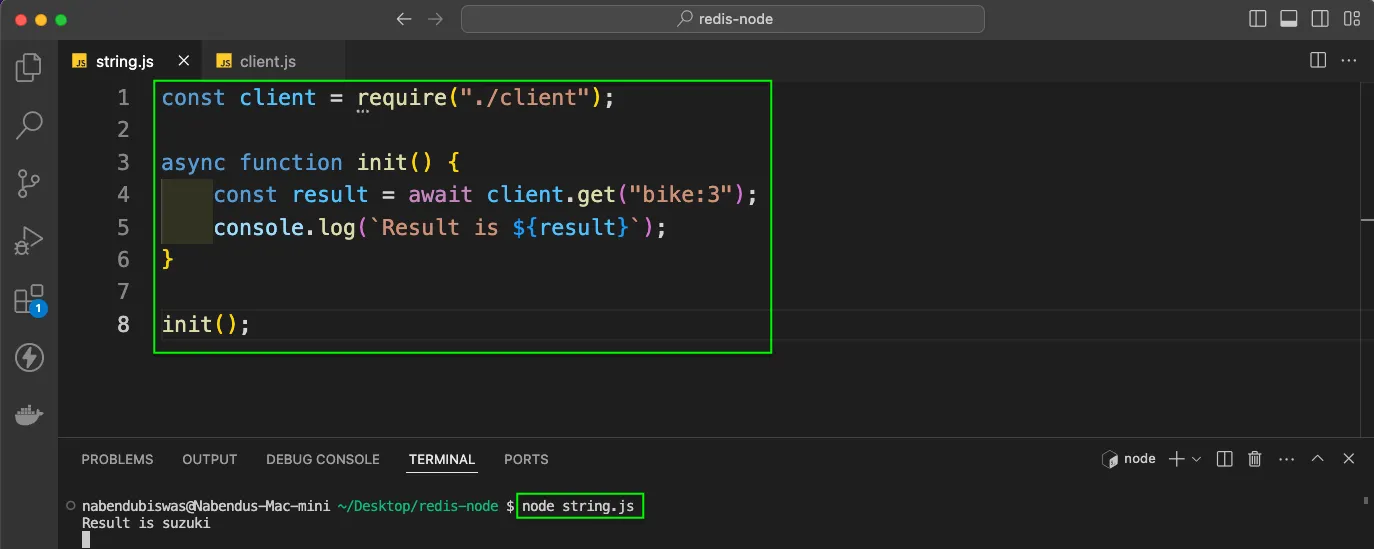Split the editor to the right
This screenshot has width=1374, height=549.
[1318, 61]
